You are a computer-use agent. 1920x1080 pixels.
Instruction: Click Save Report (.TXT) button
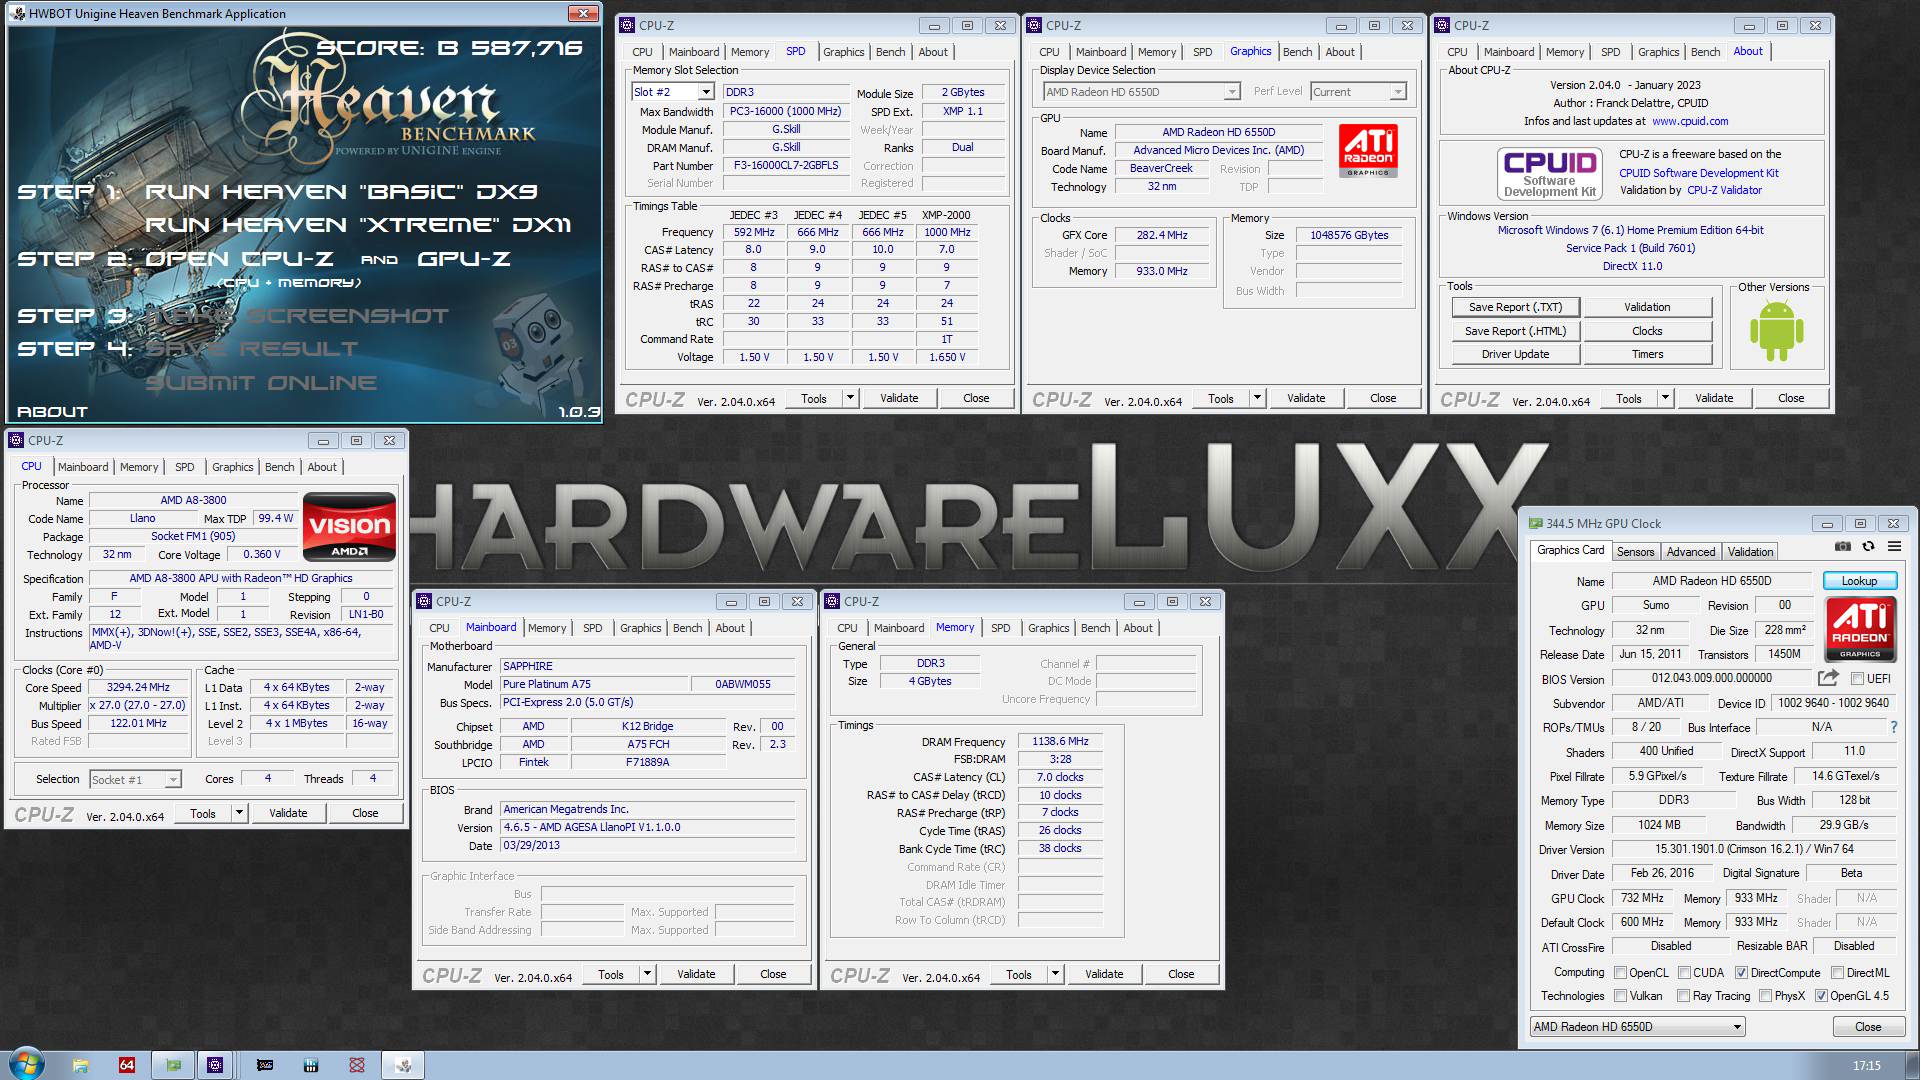1515,307
